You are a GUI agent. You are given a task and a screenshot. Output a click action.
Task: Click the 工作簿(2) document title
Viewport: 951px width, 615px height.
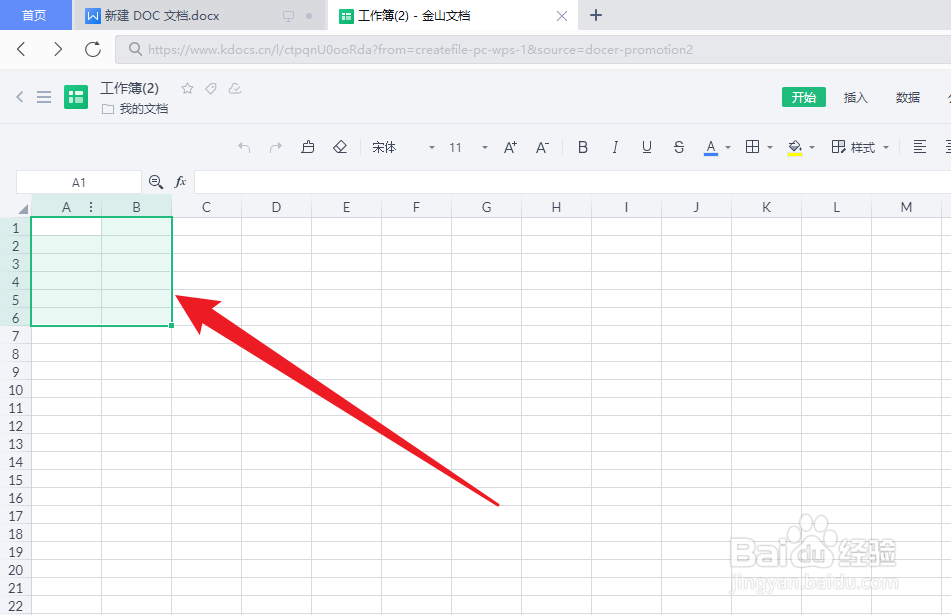point(129,89)
